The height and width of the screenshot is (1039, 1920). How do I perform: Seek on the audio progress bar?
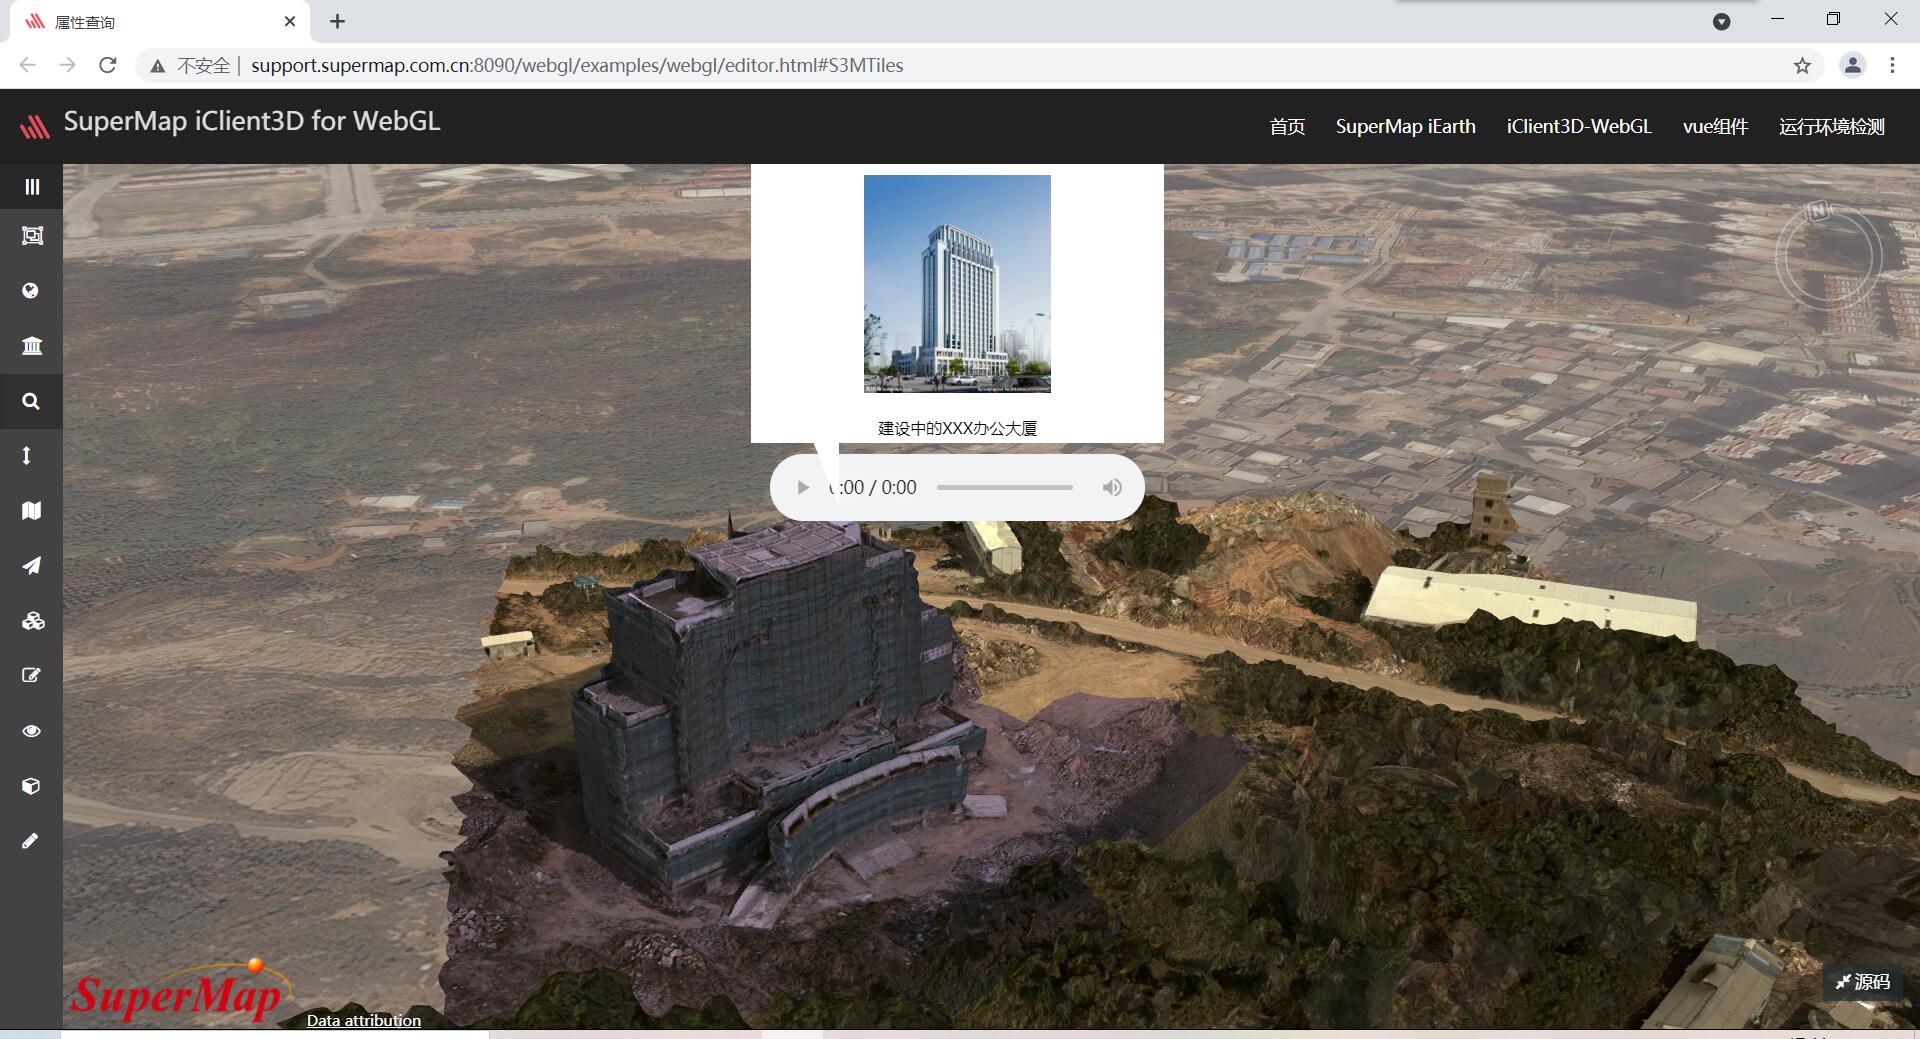(x=1005, y=488)
